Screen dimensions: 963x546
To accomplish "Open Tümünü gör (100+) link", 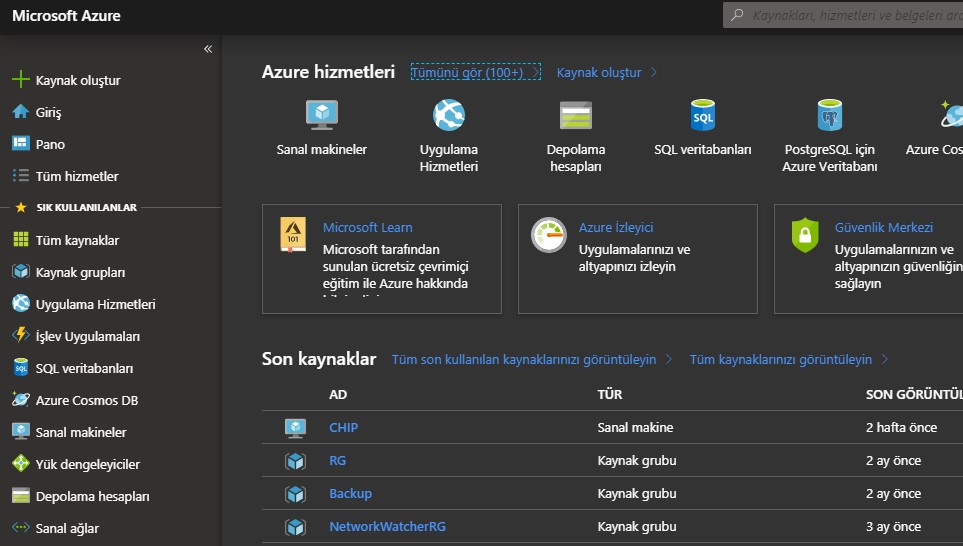I will coord(475,72).
